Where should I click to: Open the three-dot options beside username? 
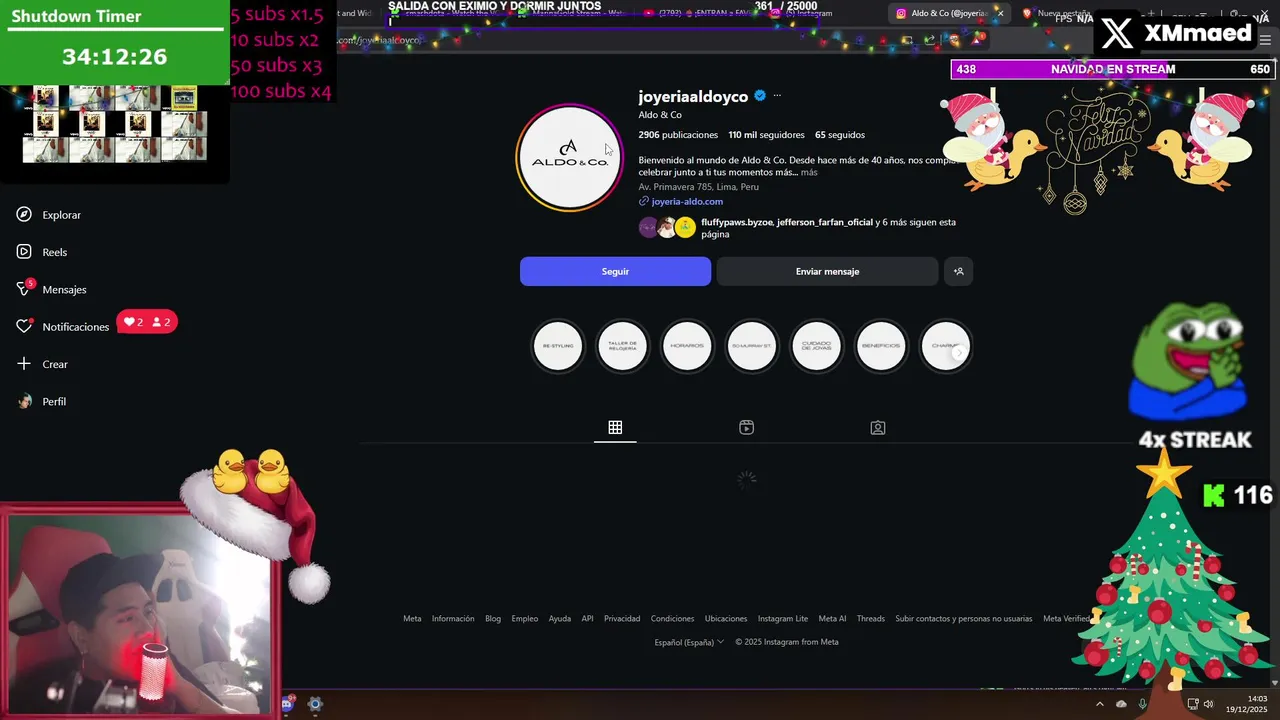pyautogui.click(x=777, y=96)
